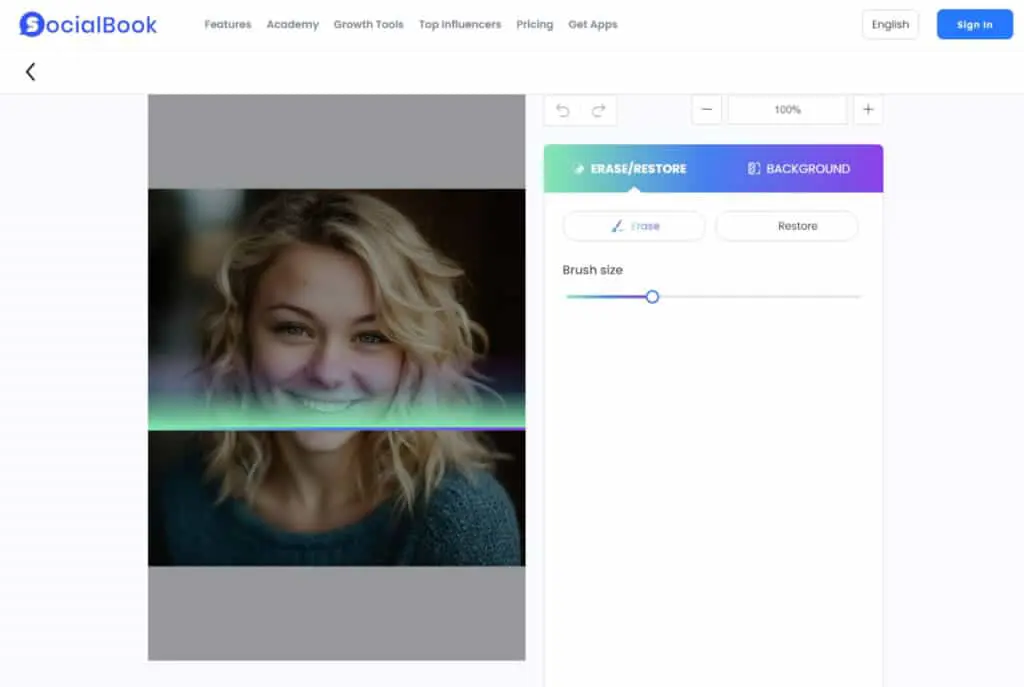
Task: Open the Growth Tools menu
Action: point(368,24)
